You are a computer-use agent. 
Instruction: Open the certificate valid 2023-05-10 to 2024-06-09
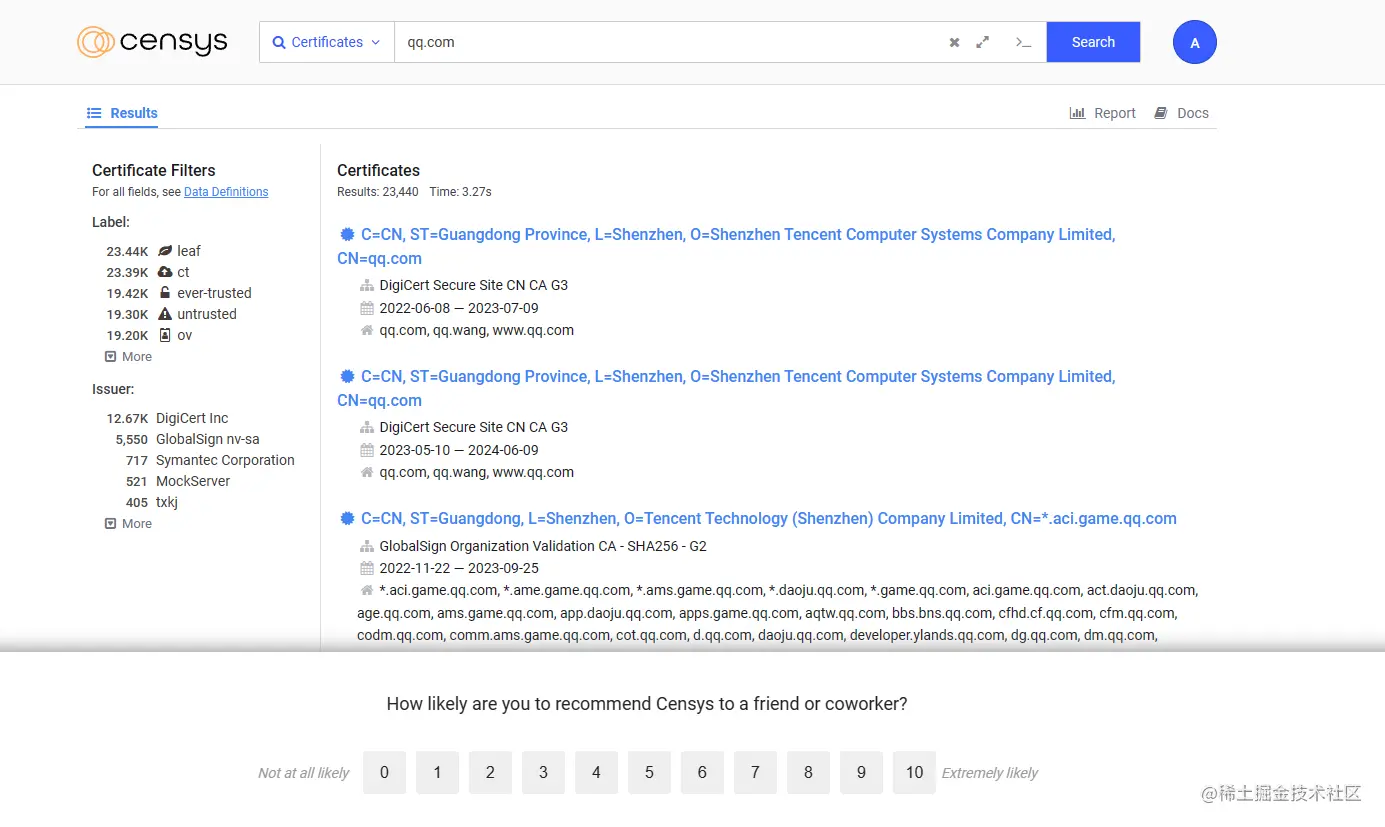coord(726,388)
